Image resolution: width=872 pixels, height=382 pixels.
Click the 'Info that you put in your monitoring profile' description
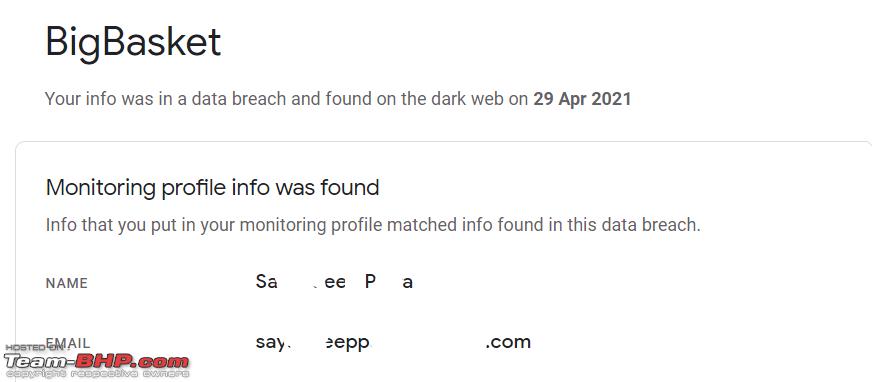pyautogui.click(x=373, y=226)
